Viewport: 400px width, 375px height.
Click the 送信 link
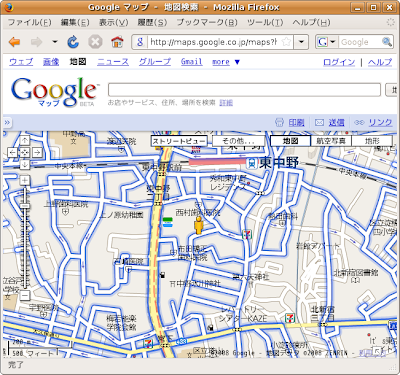[x=336, y=123]
